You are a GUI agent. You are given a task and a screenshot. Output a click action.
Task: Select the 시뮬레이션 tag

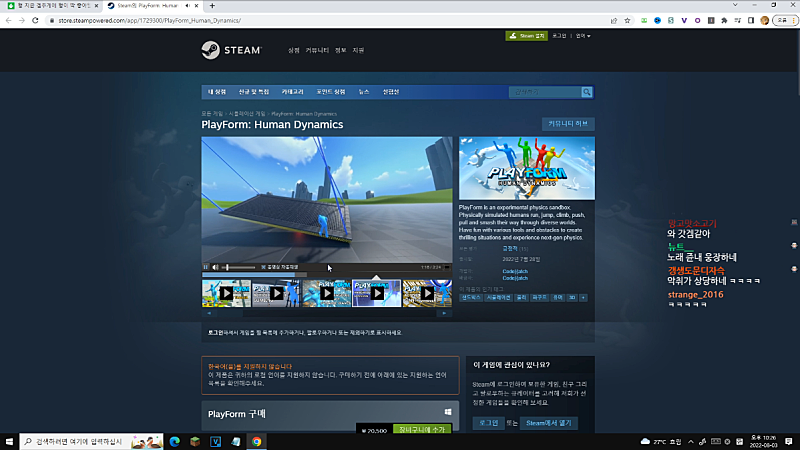(x=498, y=297)
